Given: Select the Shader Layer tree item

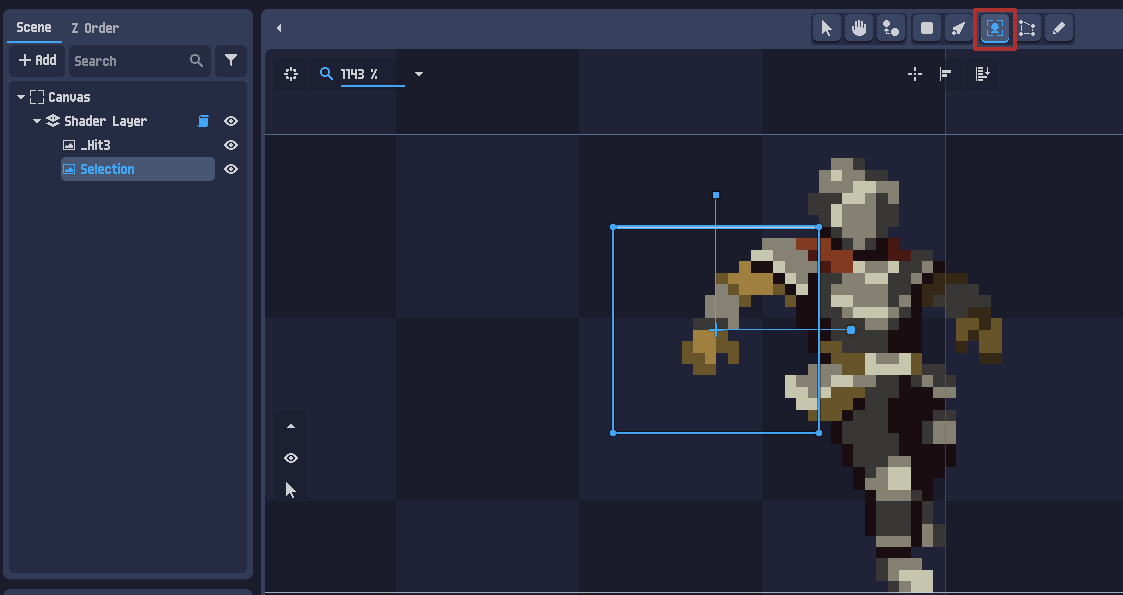Looking at the screenshot, I should 105,121.
